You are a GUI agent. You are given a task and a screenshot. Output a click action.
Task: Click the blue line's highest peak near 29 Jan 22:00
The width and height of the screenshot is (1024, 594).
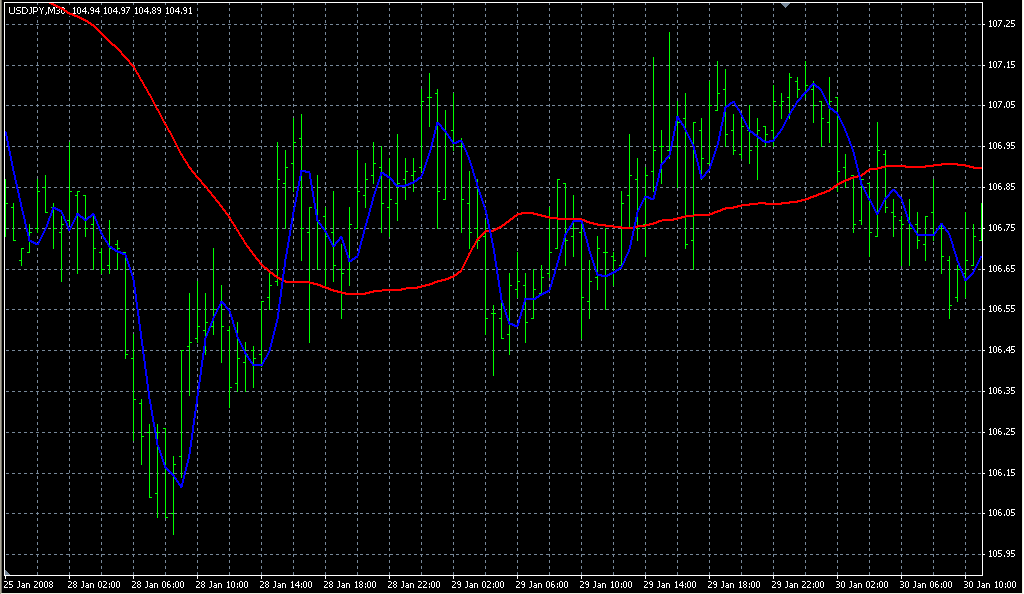pos(815,84)
